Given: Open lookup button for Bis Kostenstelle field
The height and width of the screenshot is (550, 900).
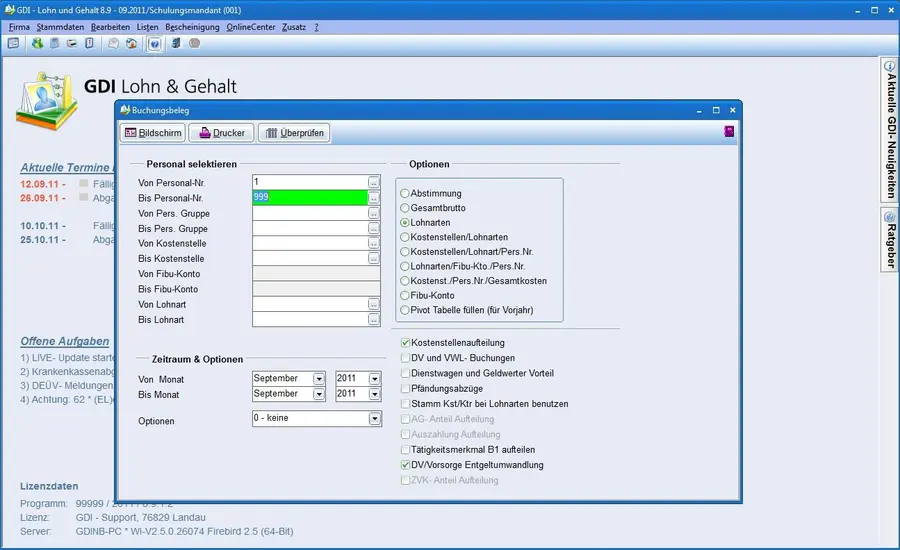Looking at the screenshot, I should 374,258.
